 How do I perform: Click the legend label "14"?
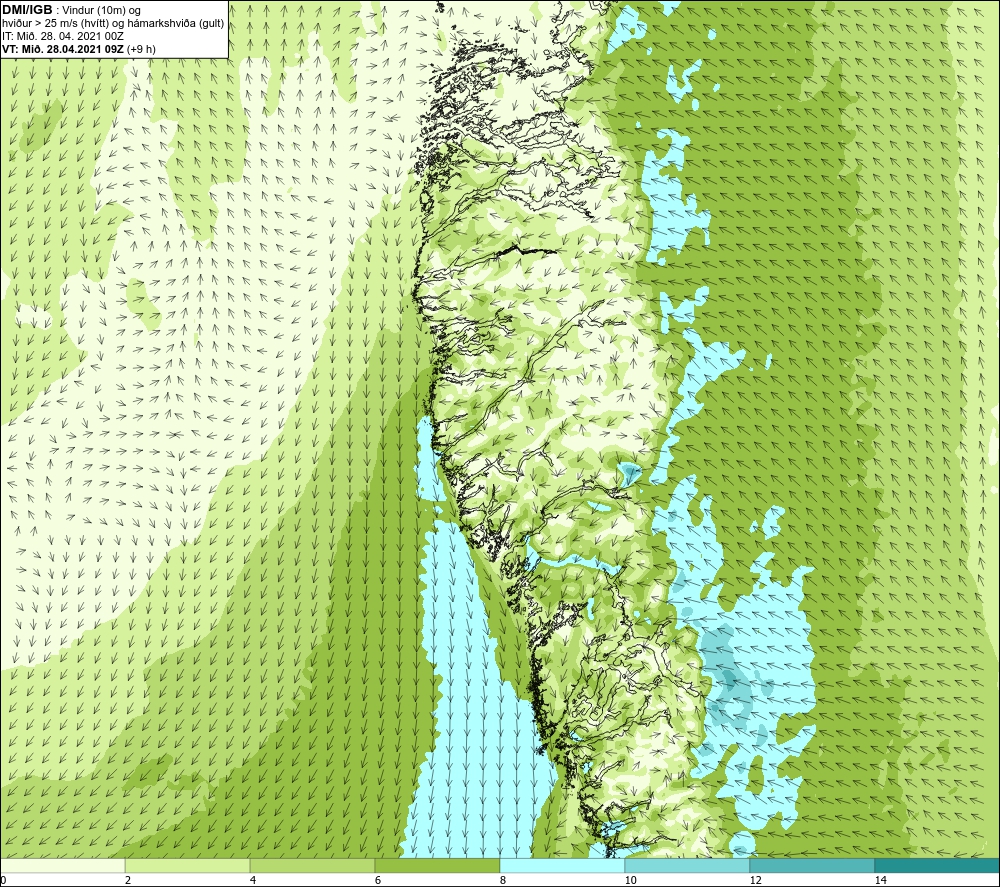click(x=880, y=881)
